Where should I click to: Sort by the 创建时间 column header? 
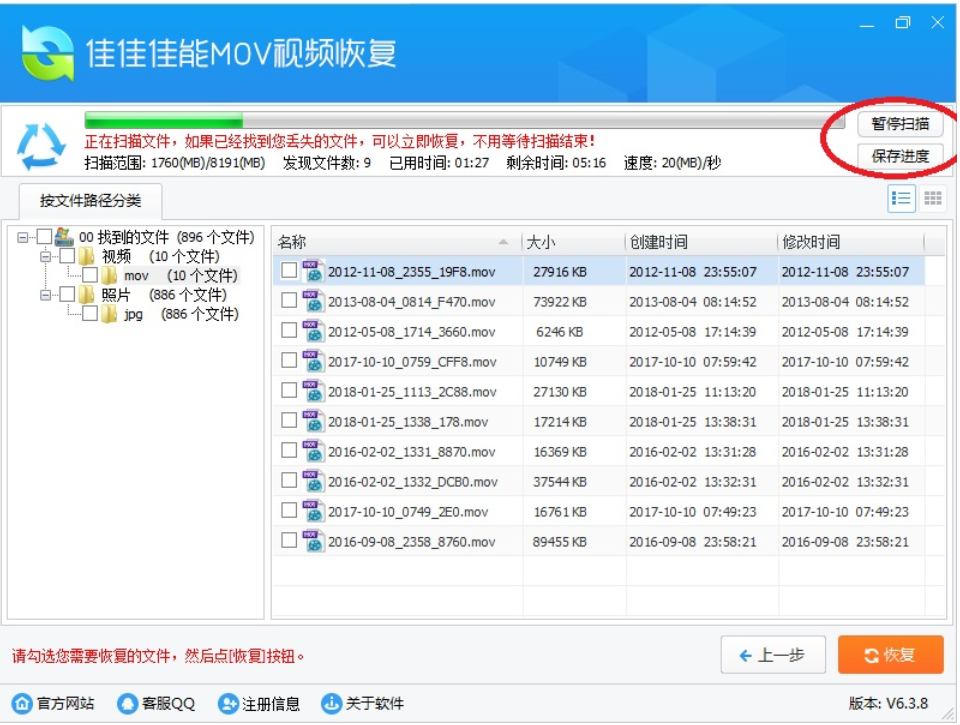tap(702, 242)
